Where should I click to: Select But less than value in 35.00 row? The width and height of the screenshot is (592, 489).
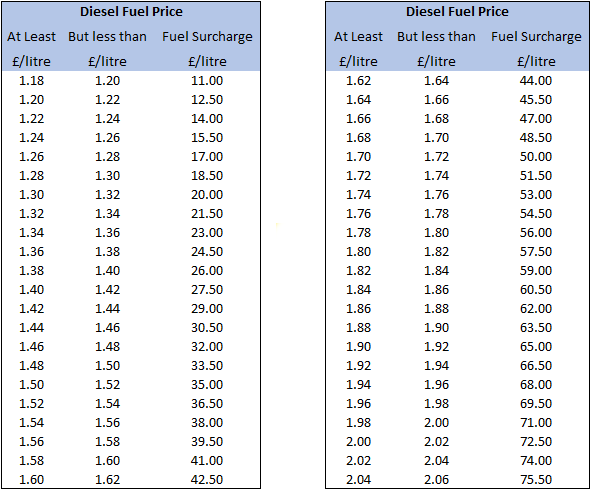coord(107,384)
